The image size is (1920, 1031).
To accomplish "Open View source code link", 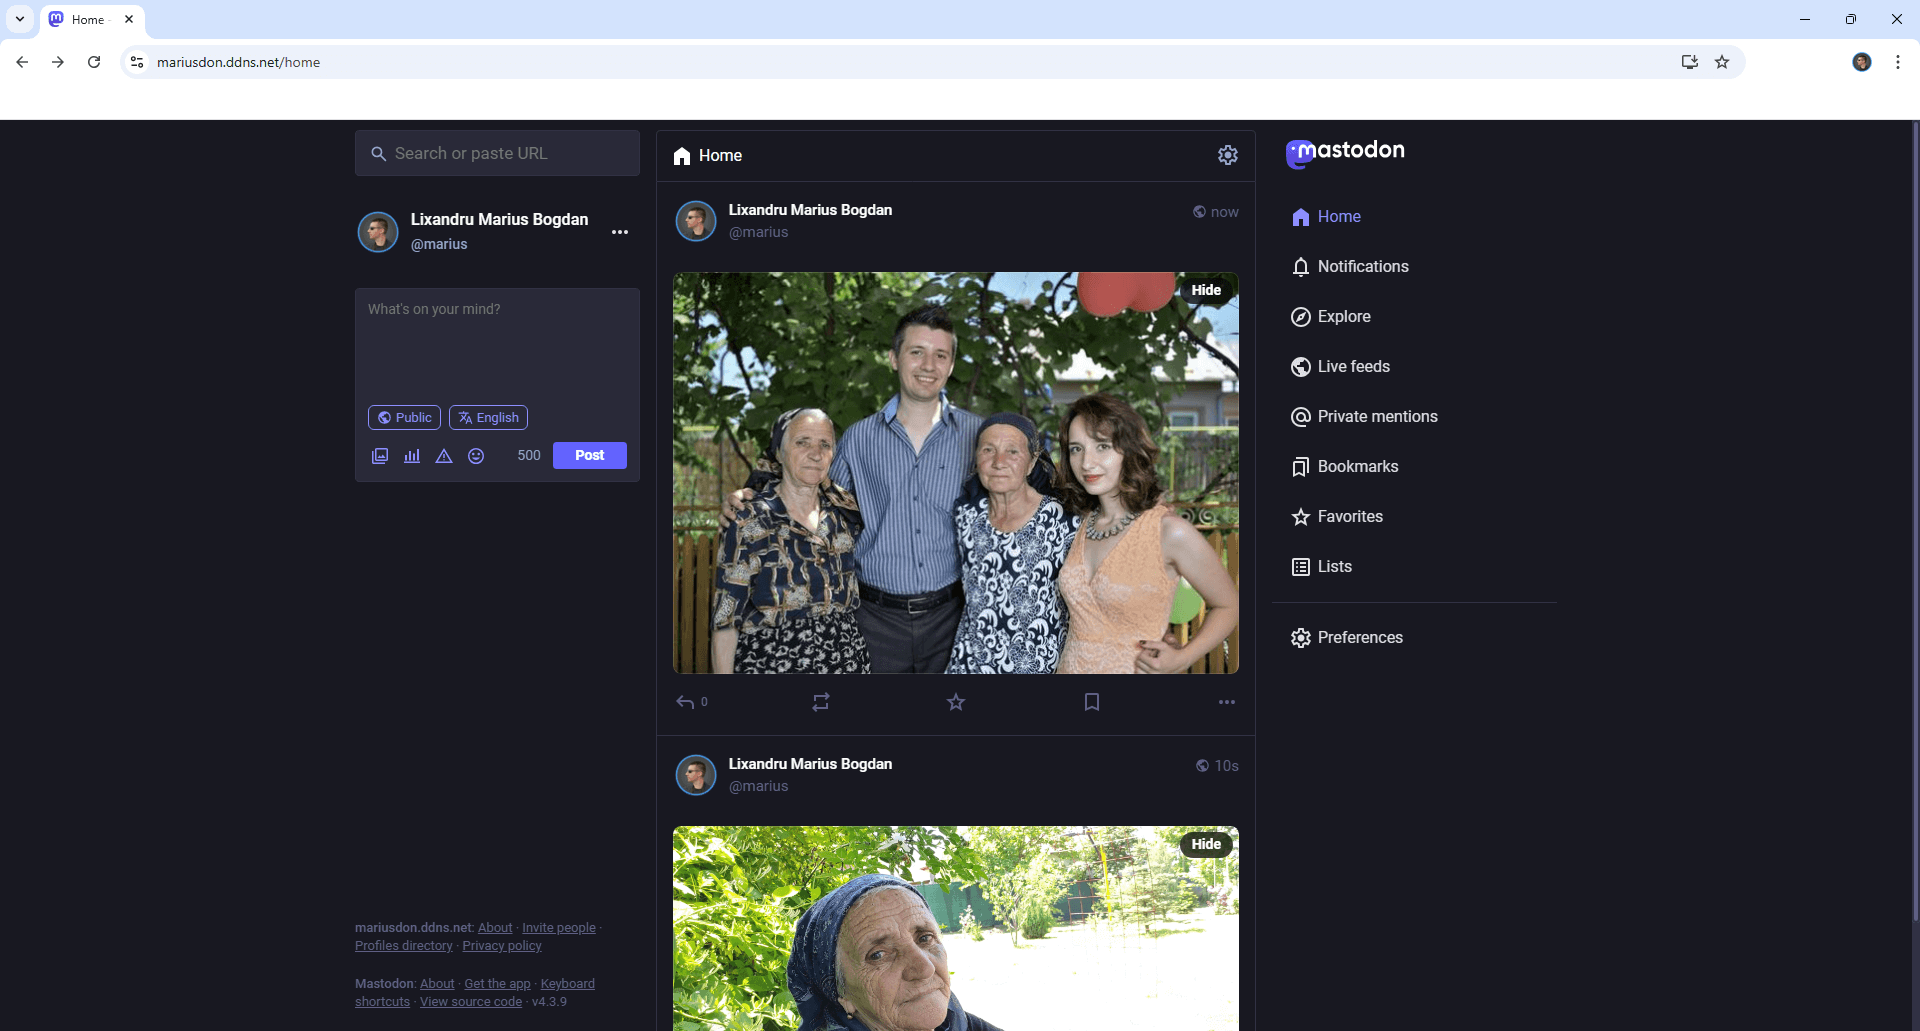I will (471, 1002).
